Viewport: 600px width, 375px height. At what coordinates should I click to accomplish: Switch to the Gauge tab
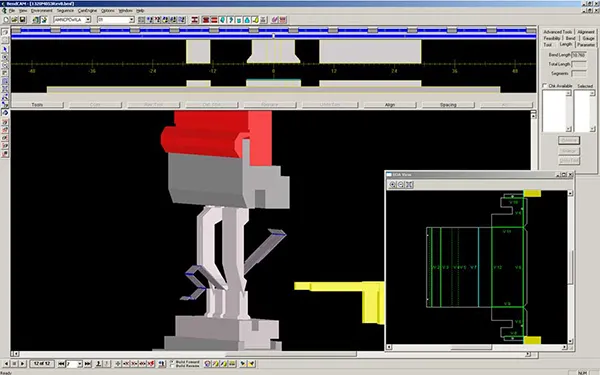[x=588, y=38]
